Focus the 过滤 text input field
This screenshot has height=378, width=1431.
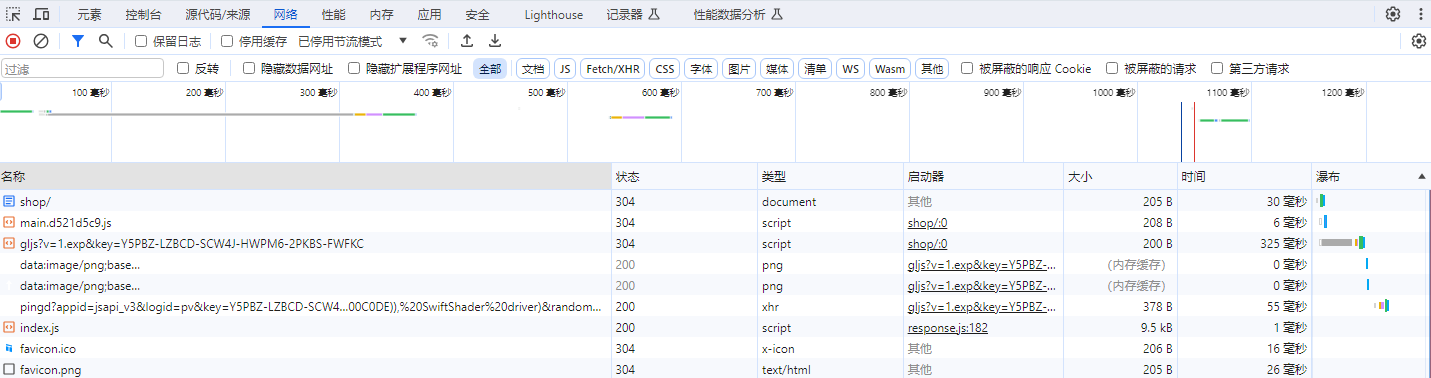tap(82, 68)
